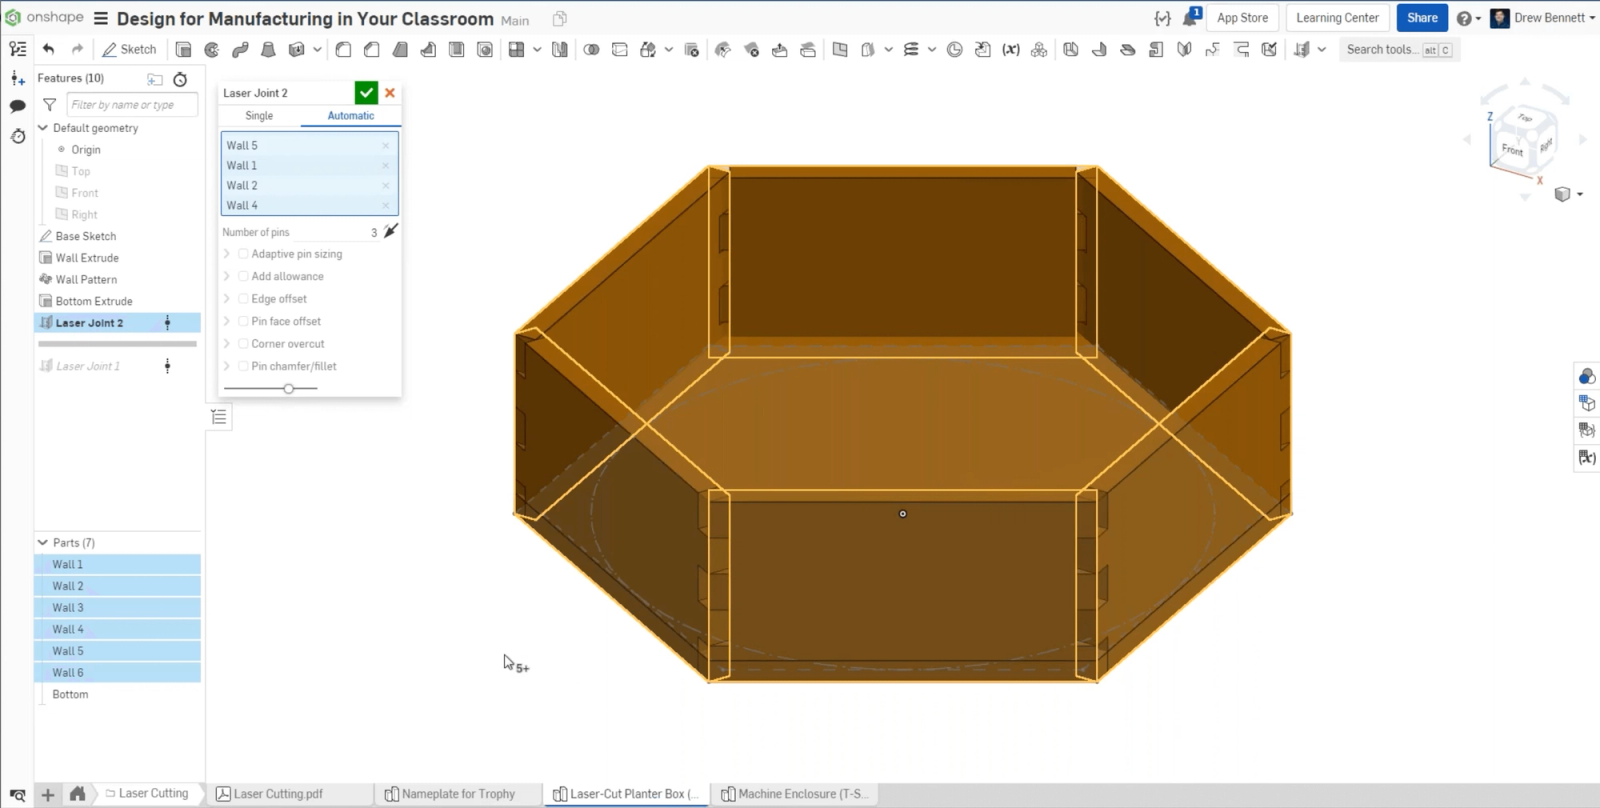Open the notifications bell
1600x808 pixels.
[1190, 18]
